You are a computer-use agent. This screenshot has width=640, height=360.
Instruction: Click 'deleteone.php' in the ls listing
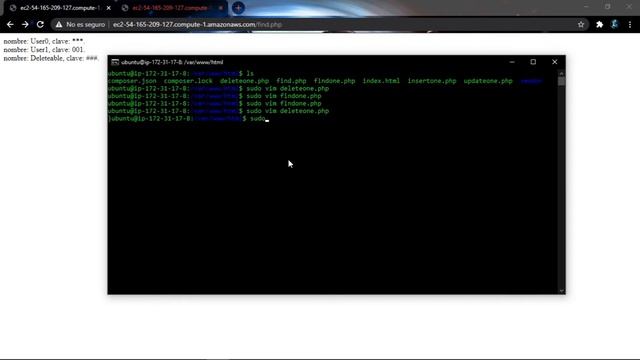click(x=244, y=81)
